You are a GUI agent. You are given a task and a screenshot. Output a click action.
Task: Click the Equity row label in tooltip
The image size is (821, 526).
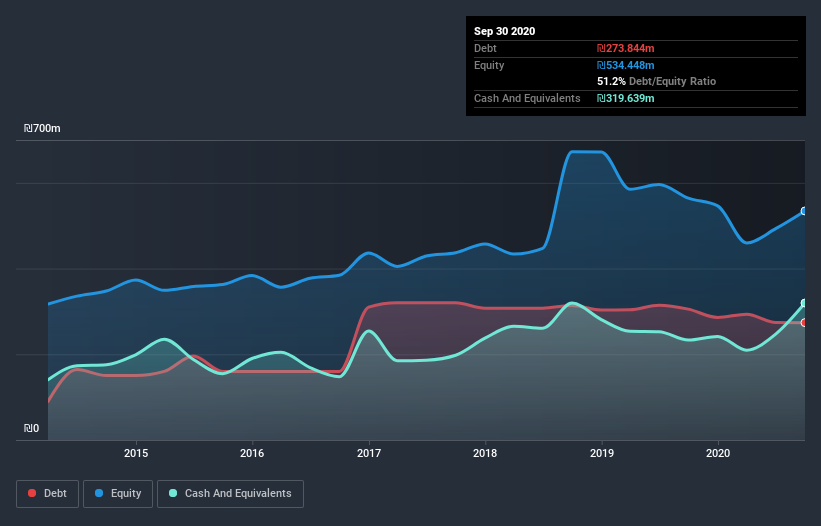tap(489, 65)
